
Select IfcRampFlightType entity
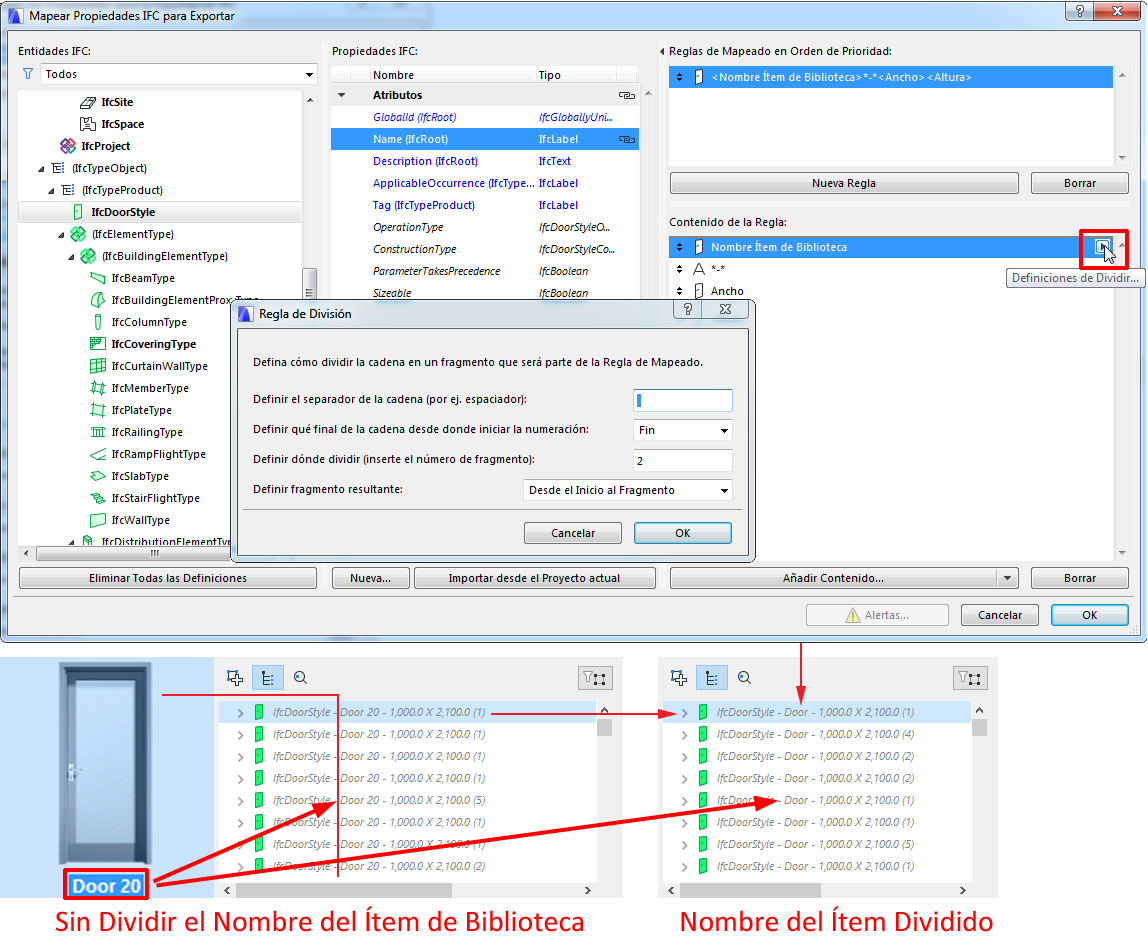coord(158,454)
